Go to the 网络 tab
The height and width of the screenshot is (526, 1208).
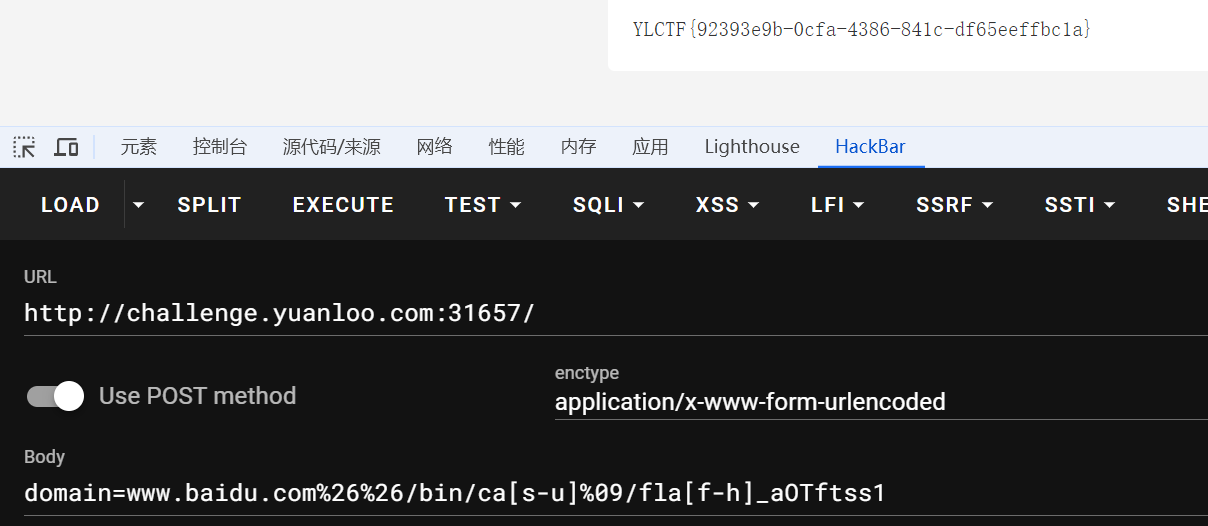coord(435,147)
